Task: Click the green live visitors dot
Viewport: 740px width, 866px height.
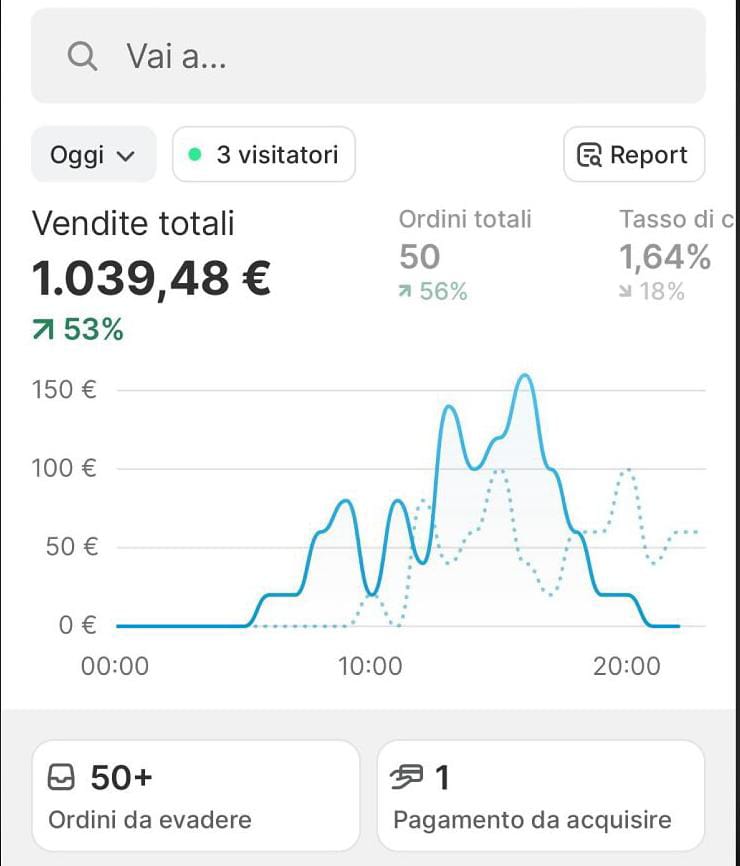Action: [x=195, y=155]
